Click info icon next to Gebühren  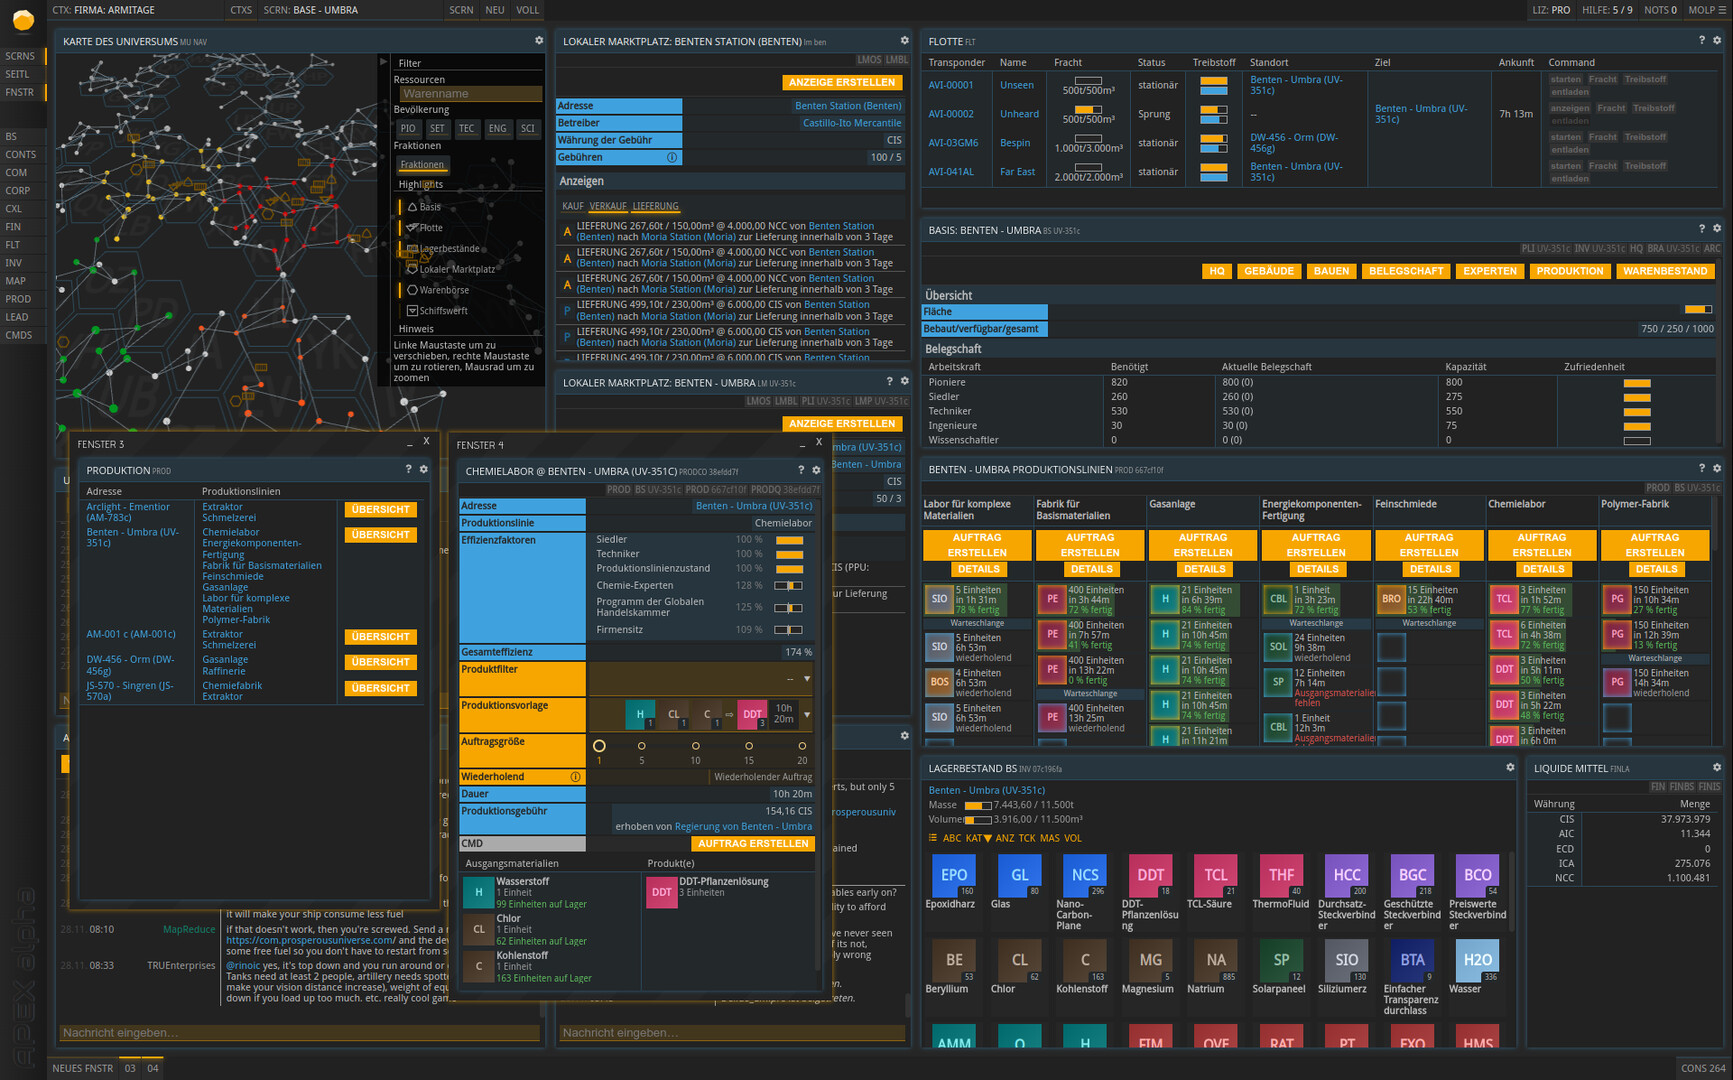(672, 158)
